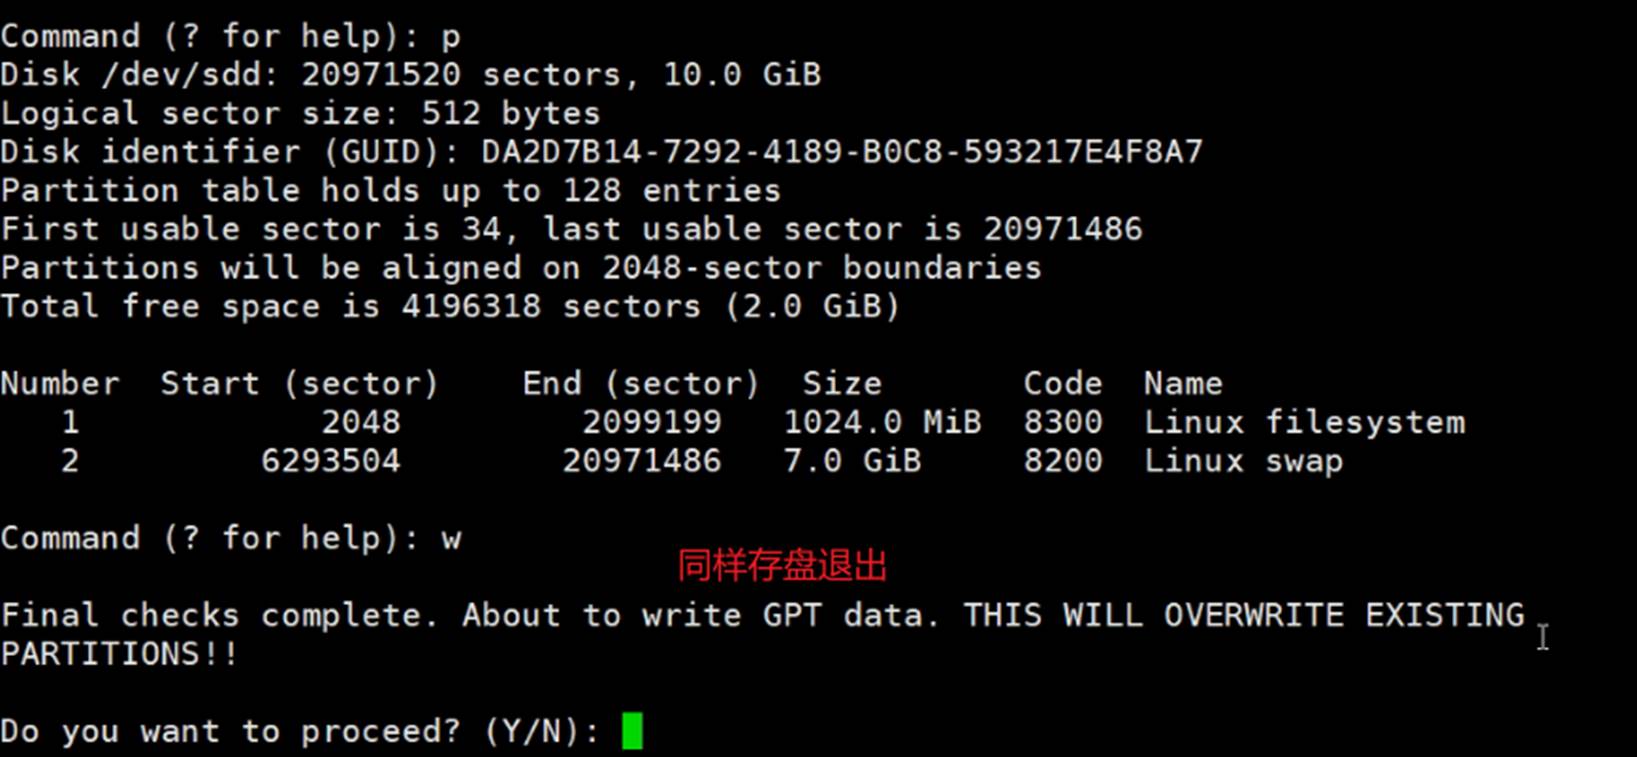Click the Number column header

[60, 384]
